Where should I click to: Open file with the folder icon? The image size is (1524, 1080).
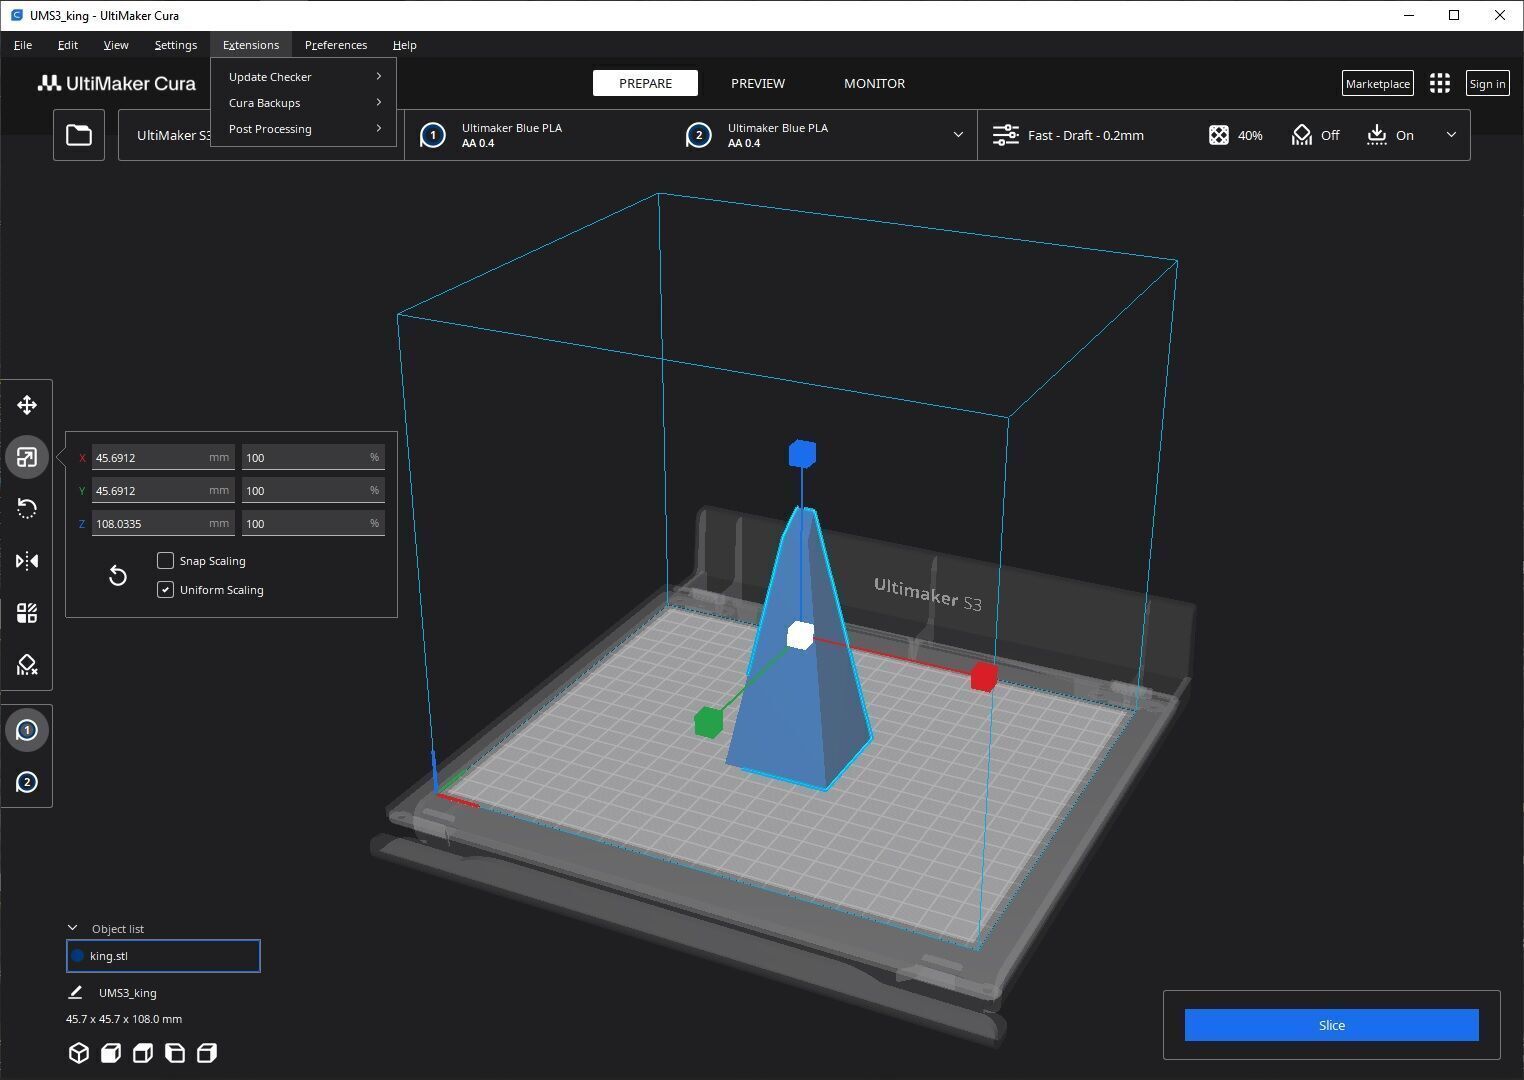[79, 135]
